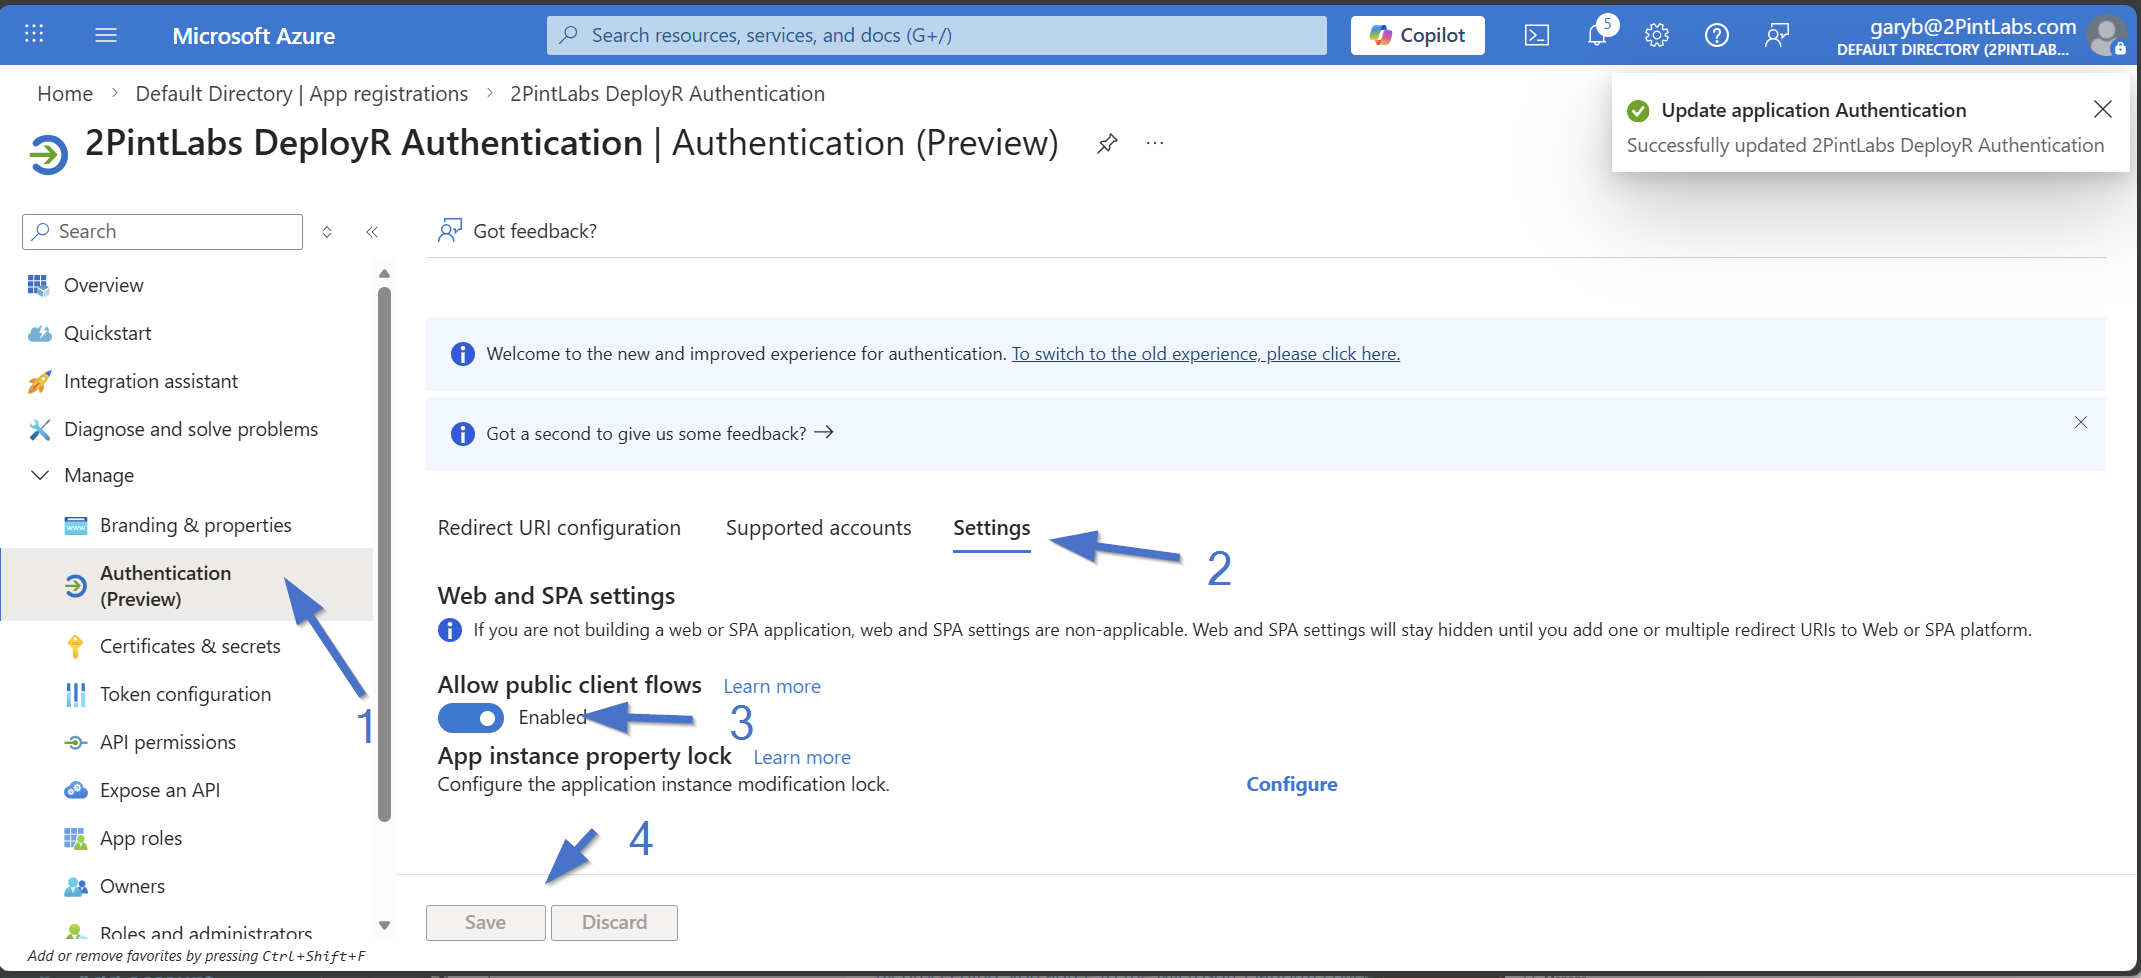Image resolution: width=2141 pixels, height=978 pixels.
Task: Open the notifications bell
Action: (x=1597, y=35)
